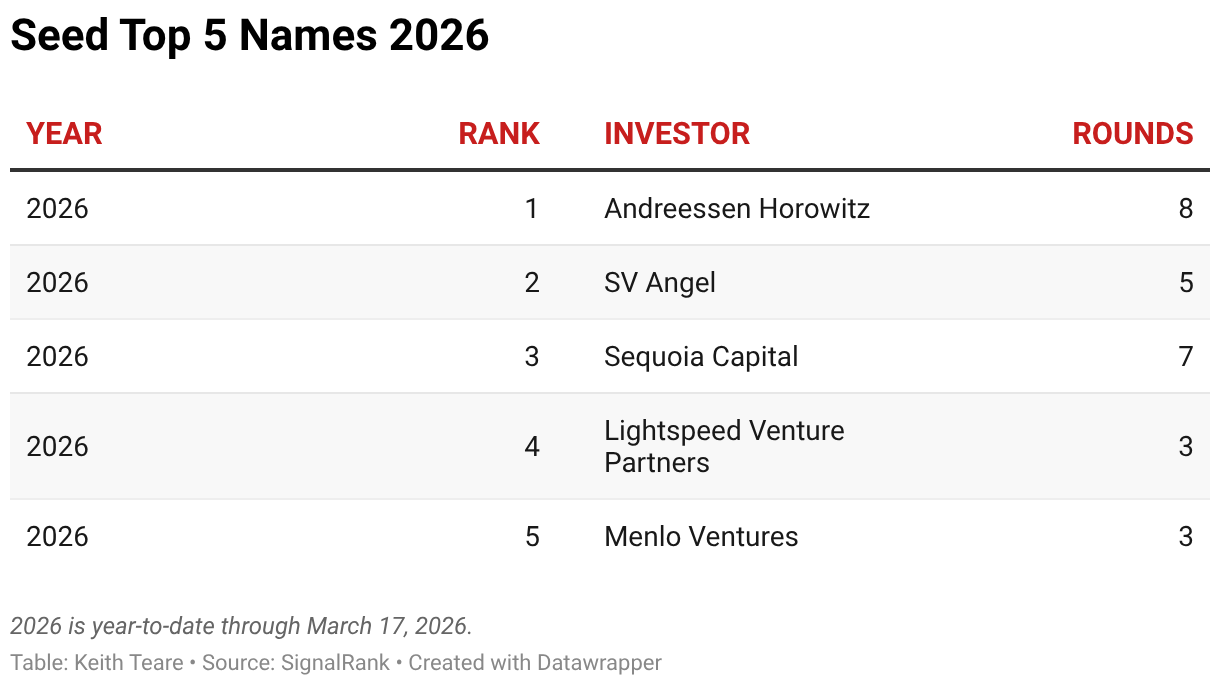Click the Seed Top 5 Names 2026 title

(250, 36)
